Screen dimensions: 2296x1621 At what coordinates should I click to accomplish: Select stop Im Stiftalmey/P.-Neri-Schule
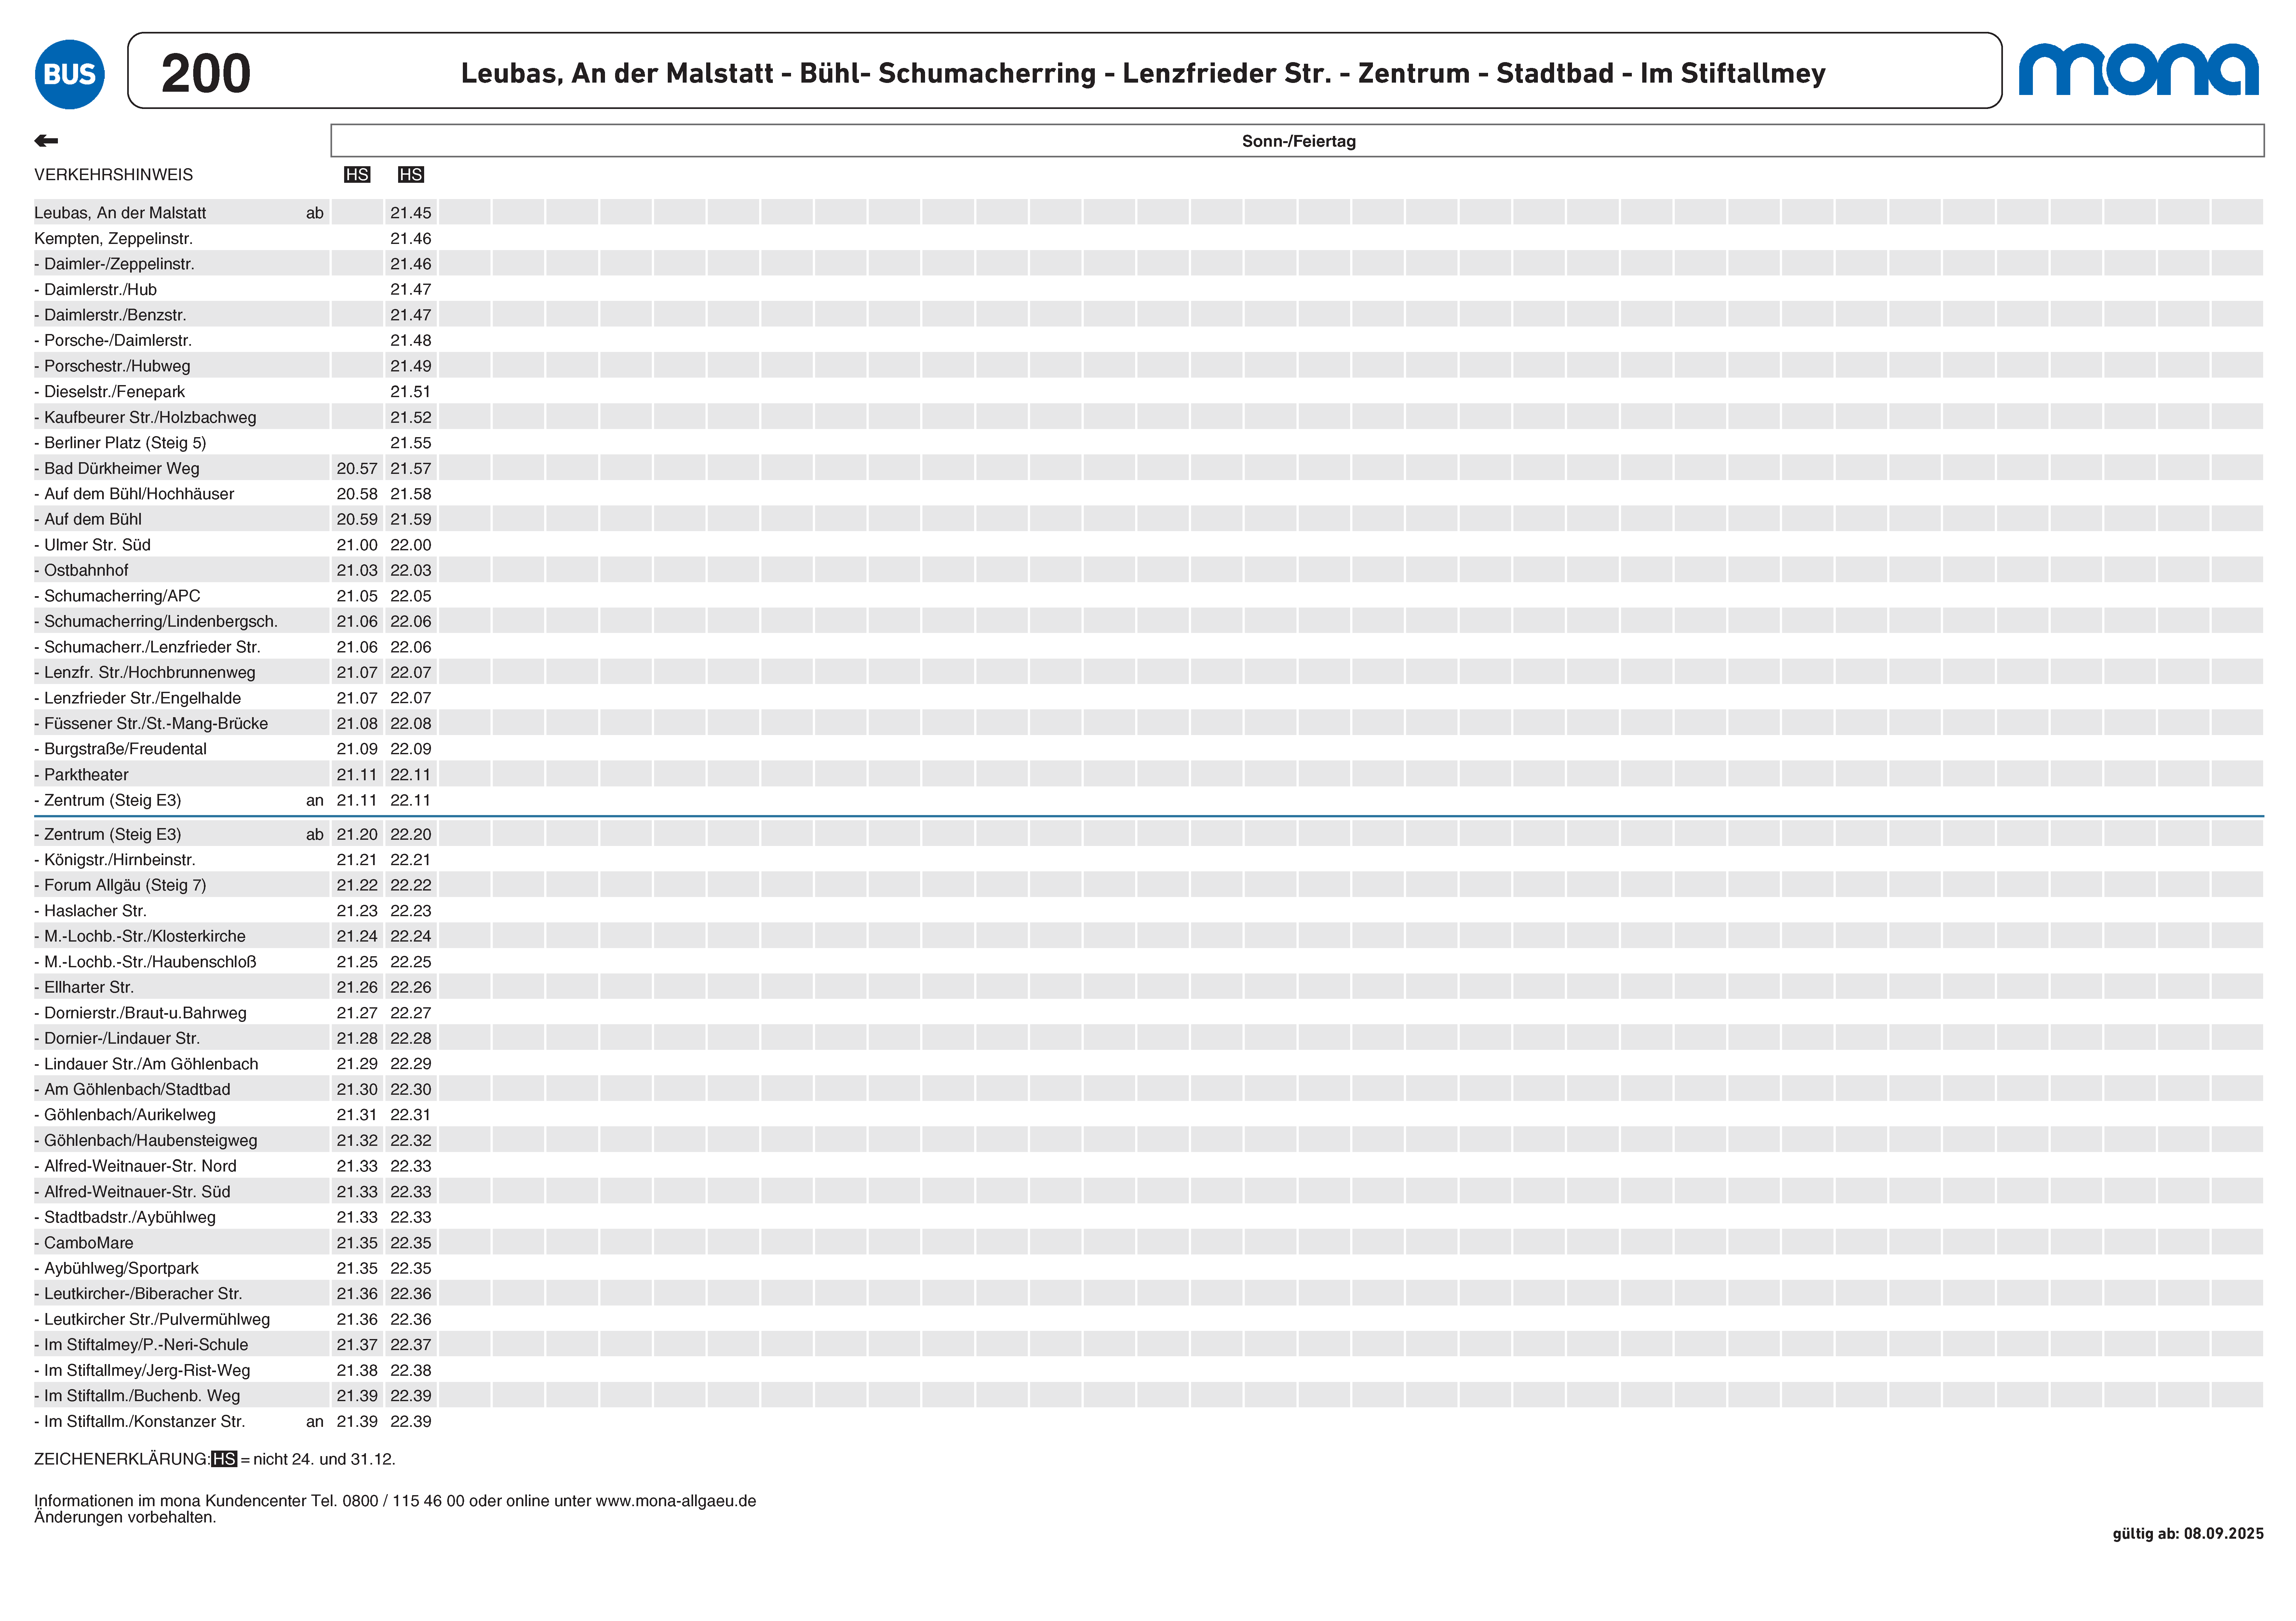[x=141, y=1345]
